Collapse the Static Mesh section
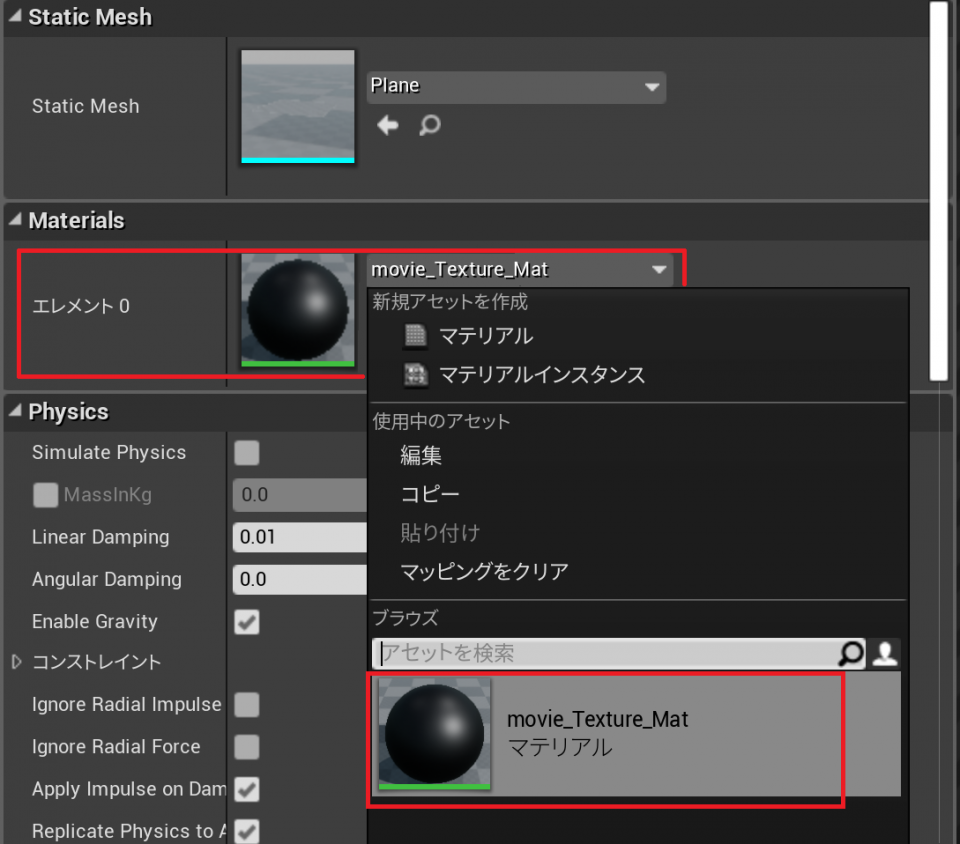960x844 pixels. coord(15,16)
